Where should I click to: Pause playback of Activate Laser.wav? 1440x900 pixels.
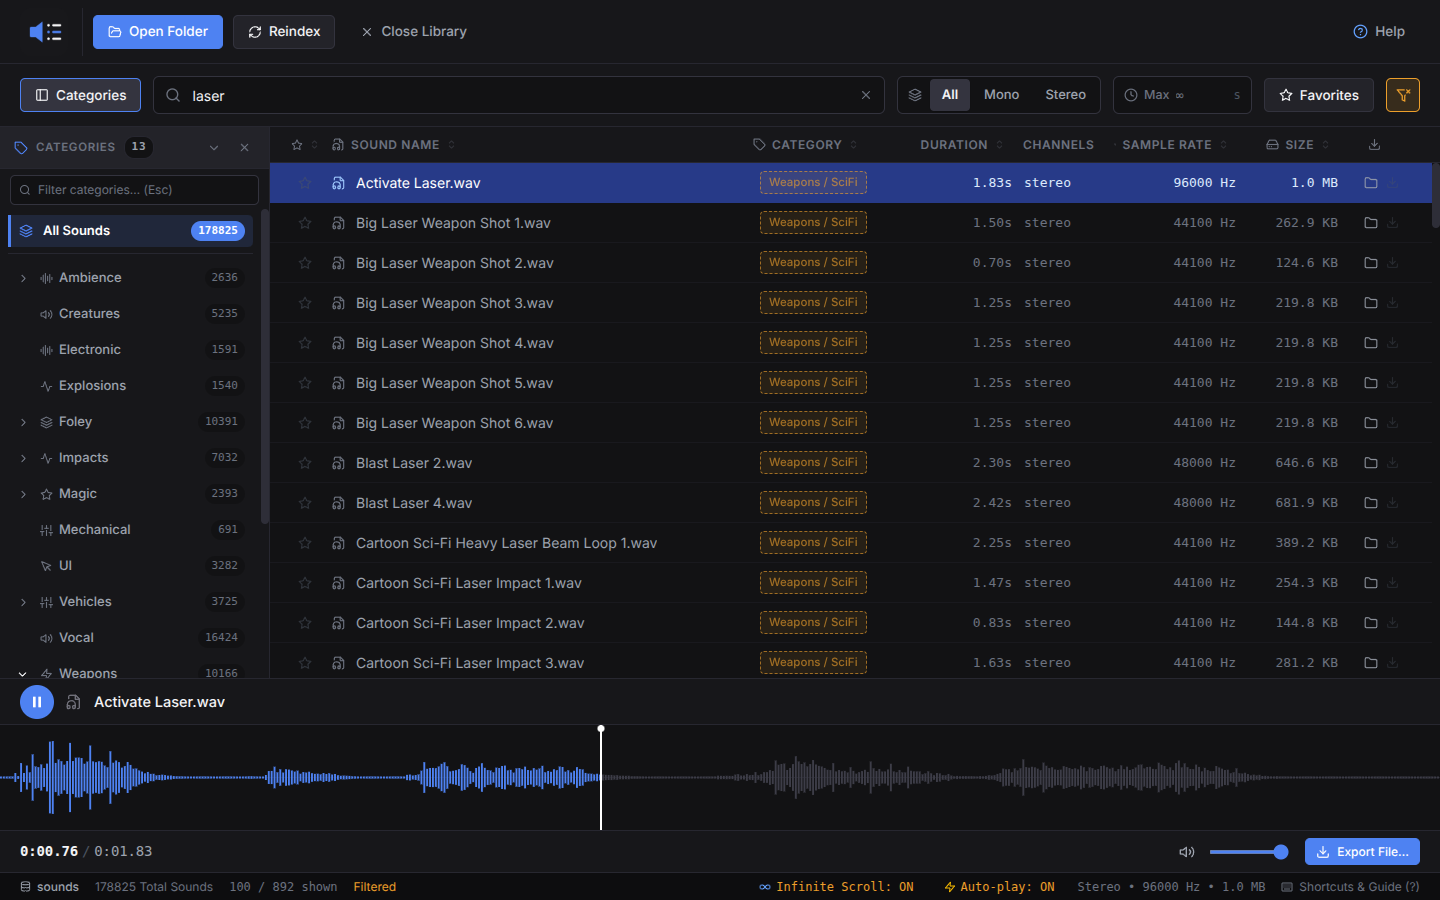point(37,702)
